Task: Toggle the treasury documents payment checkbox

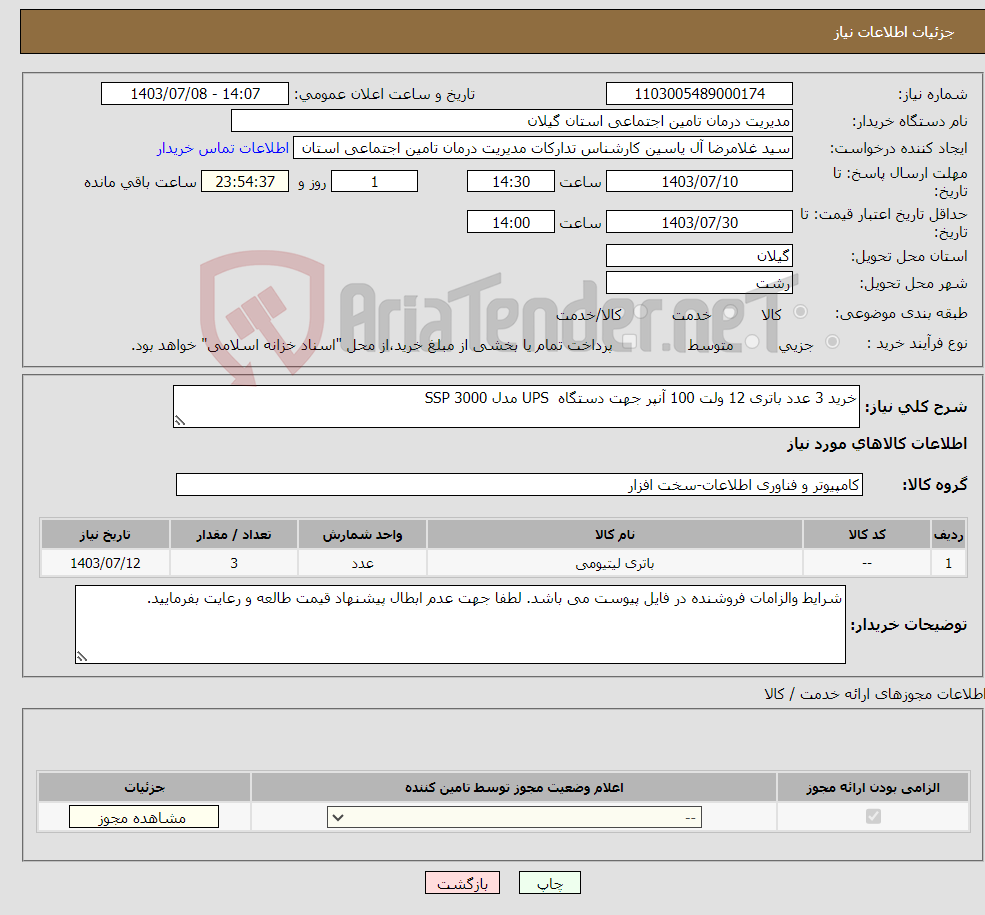Action: coord(629,342)
